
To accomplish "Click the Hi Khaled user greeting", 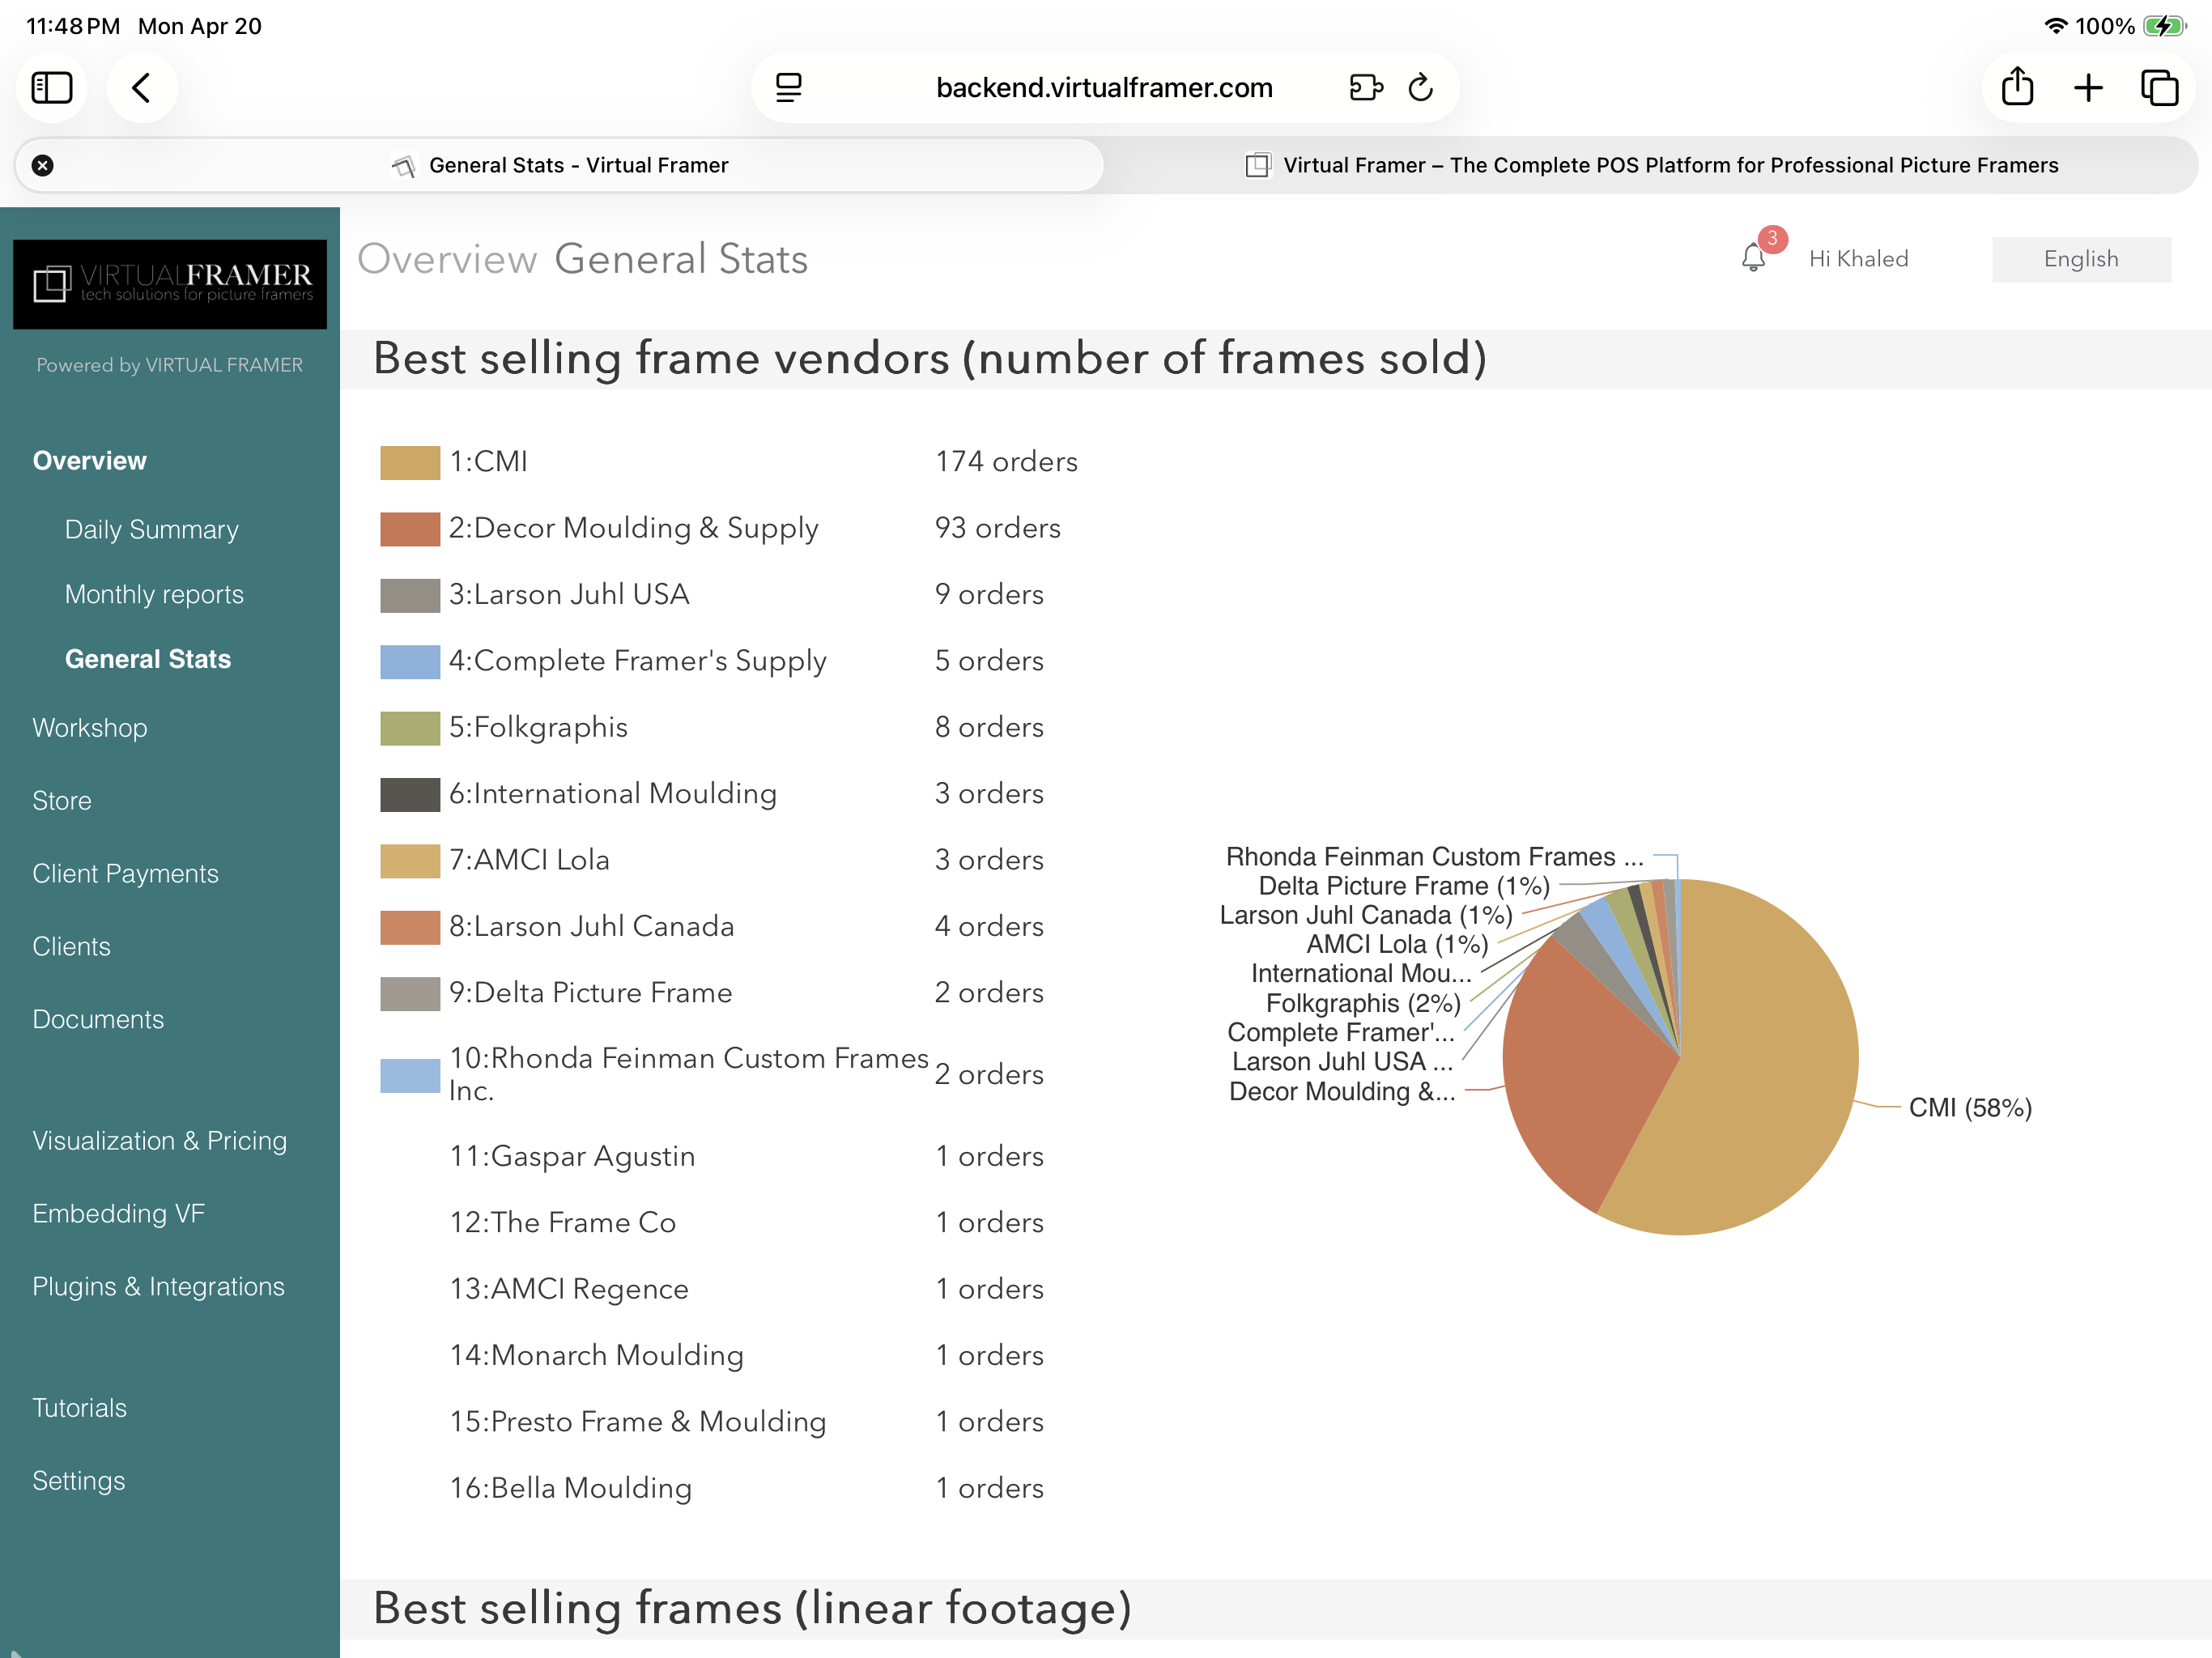I will 1858,259.
